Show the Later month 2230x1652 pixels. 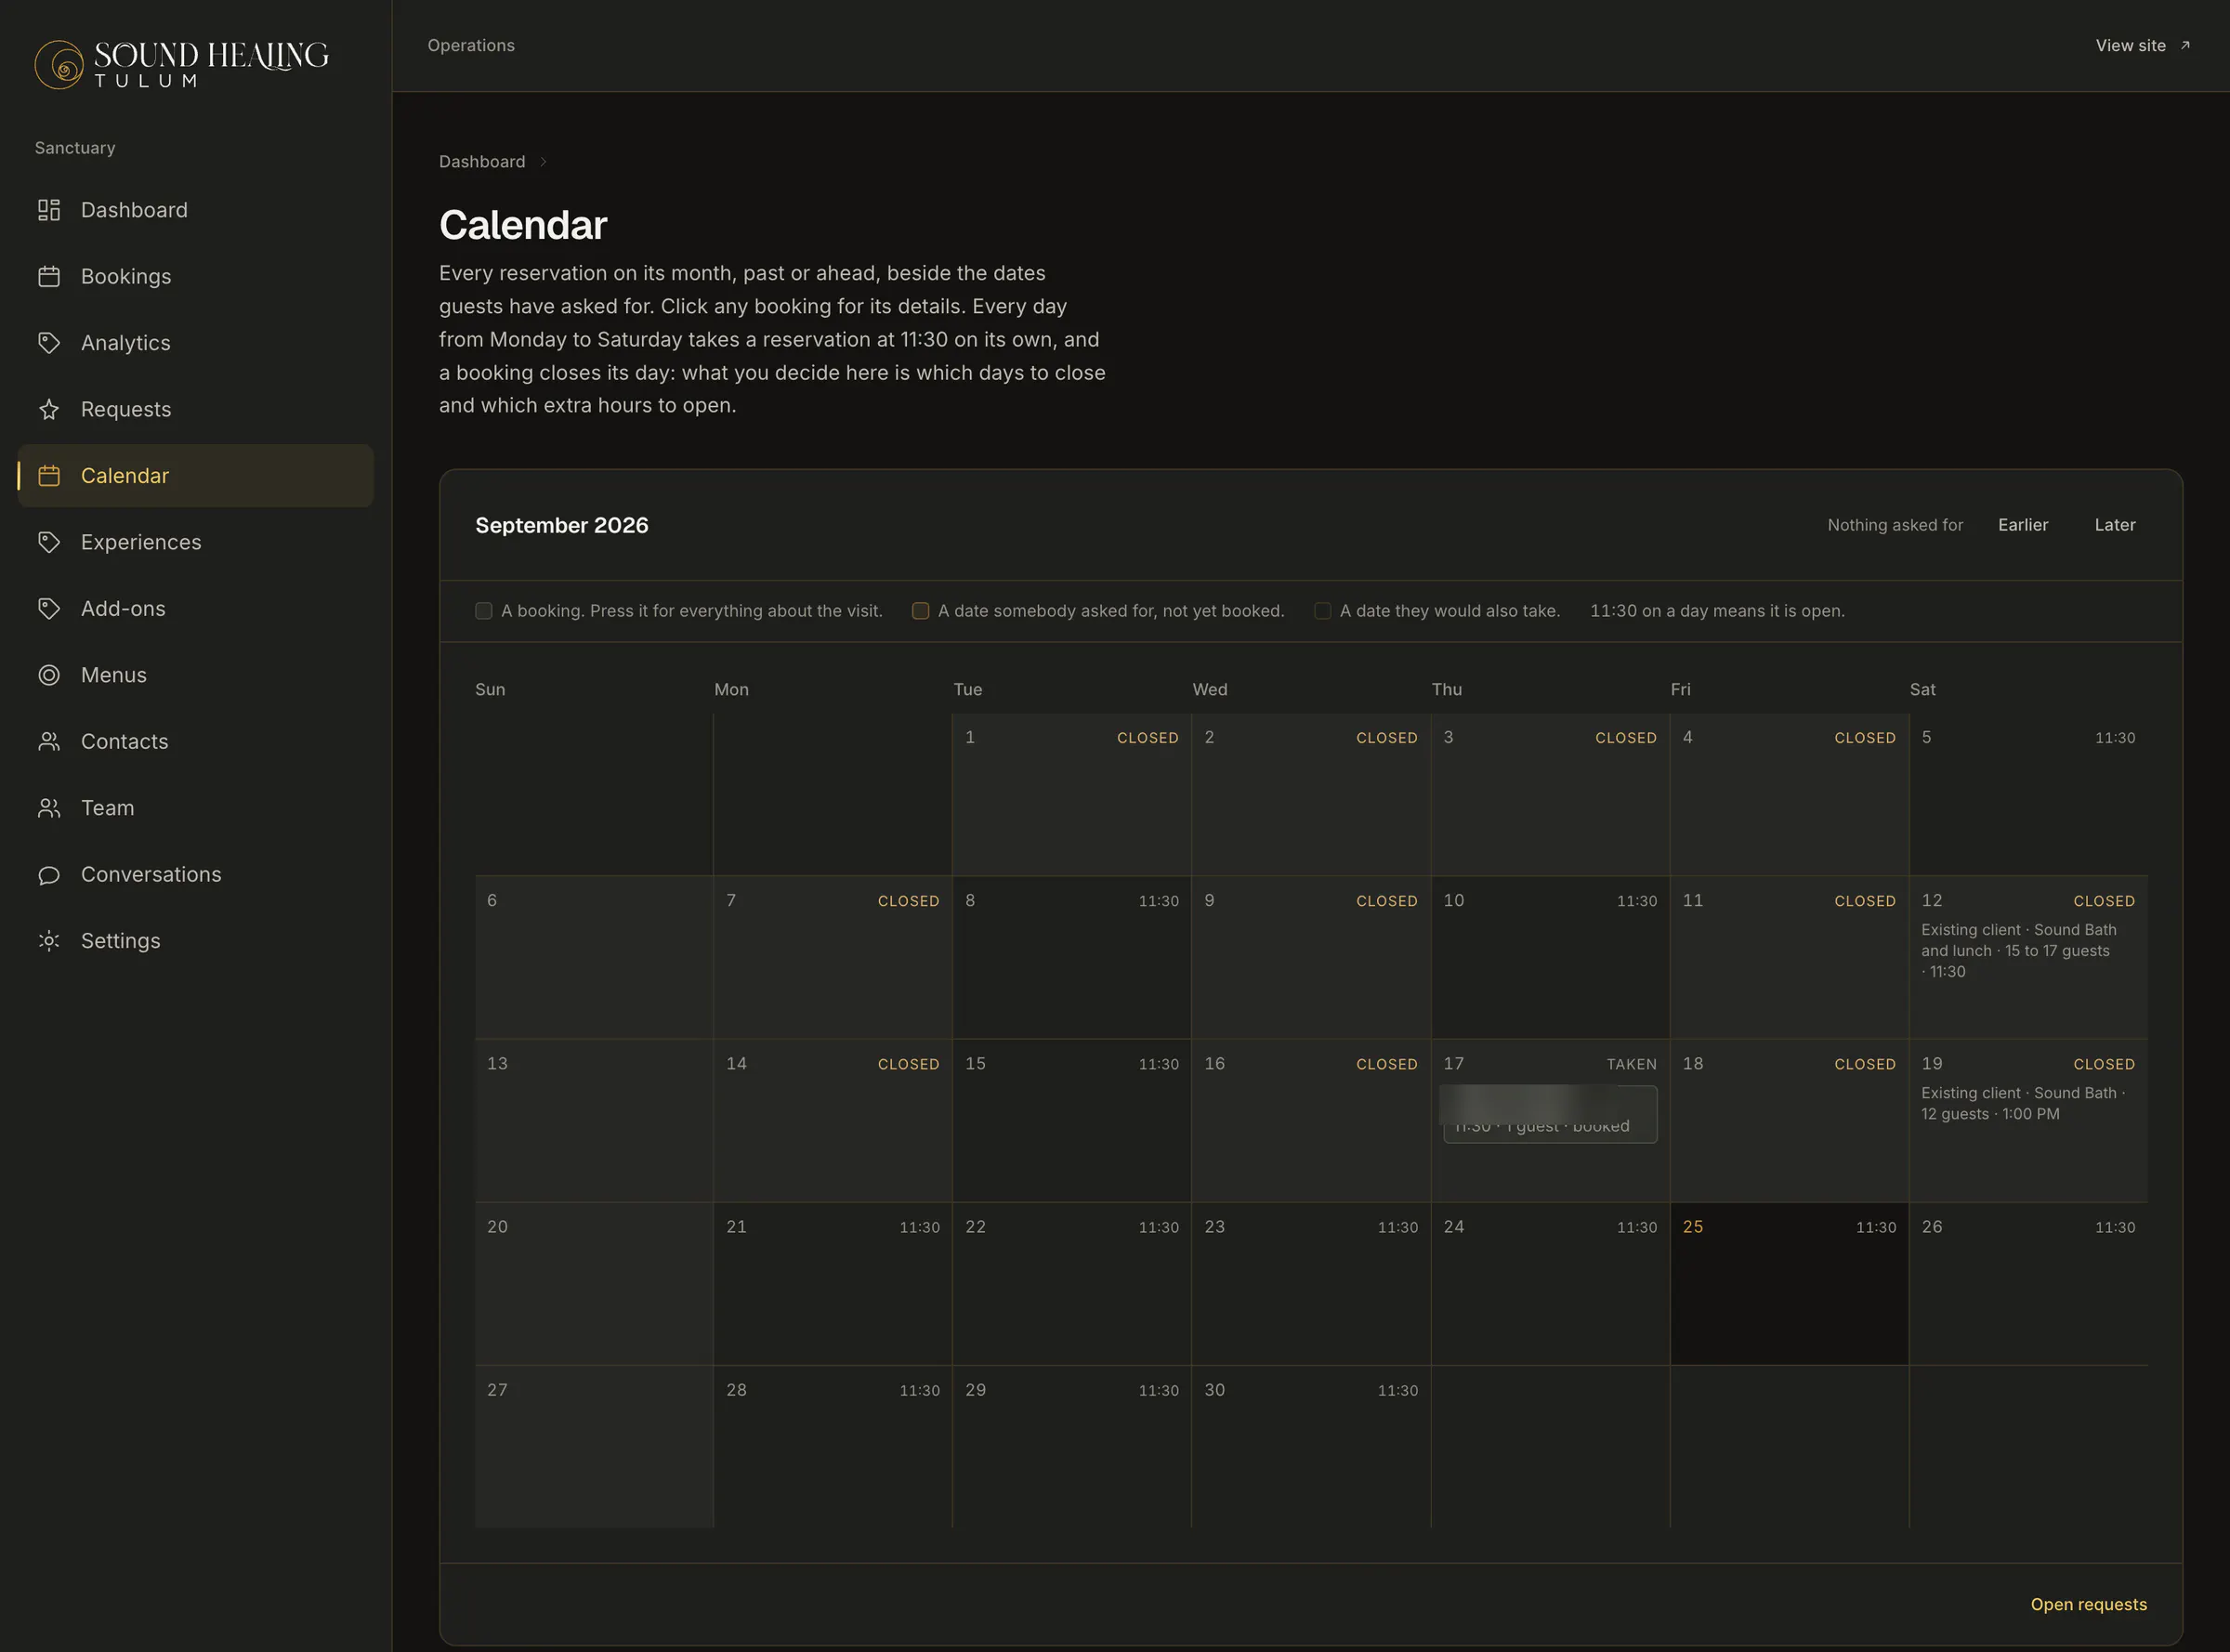pos(2114,525)
